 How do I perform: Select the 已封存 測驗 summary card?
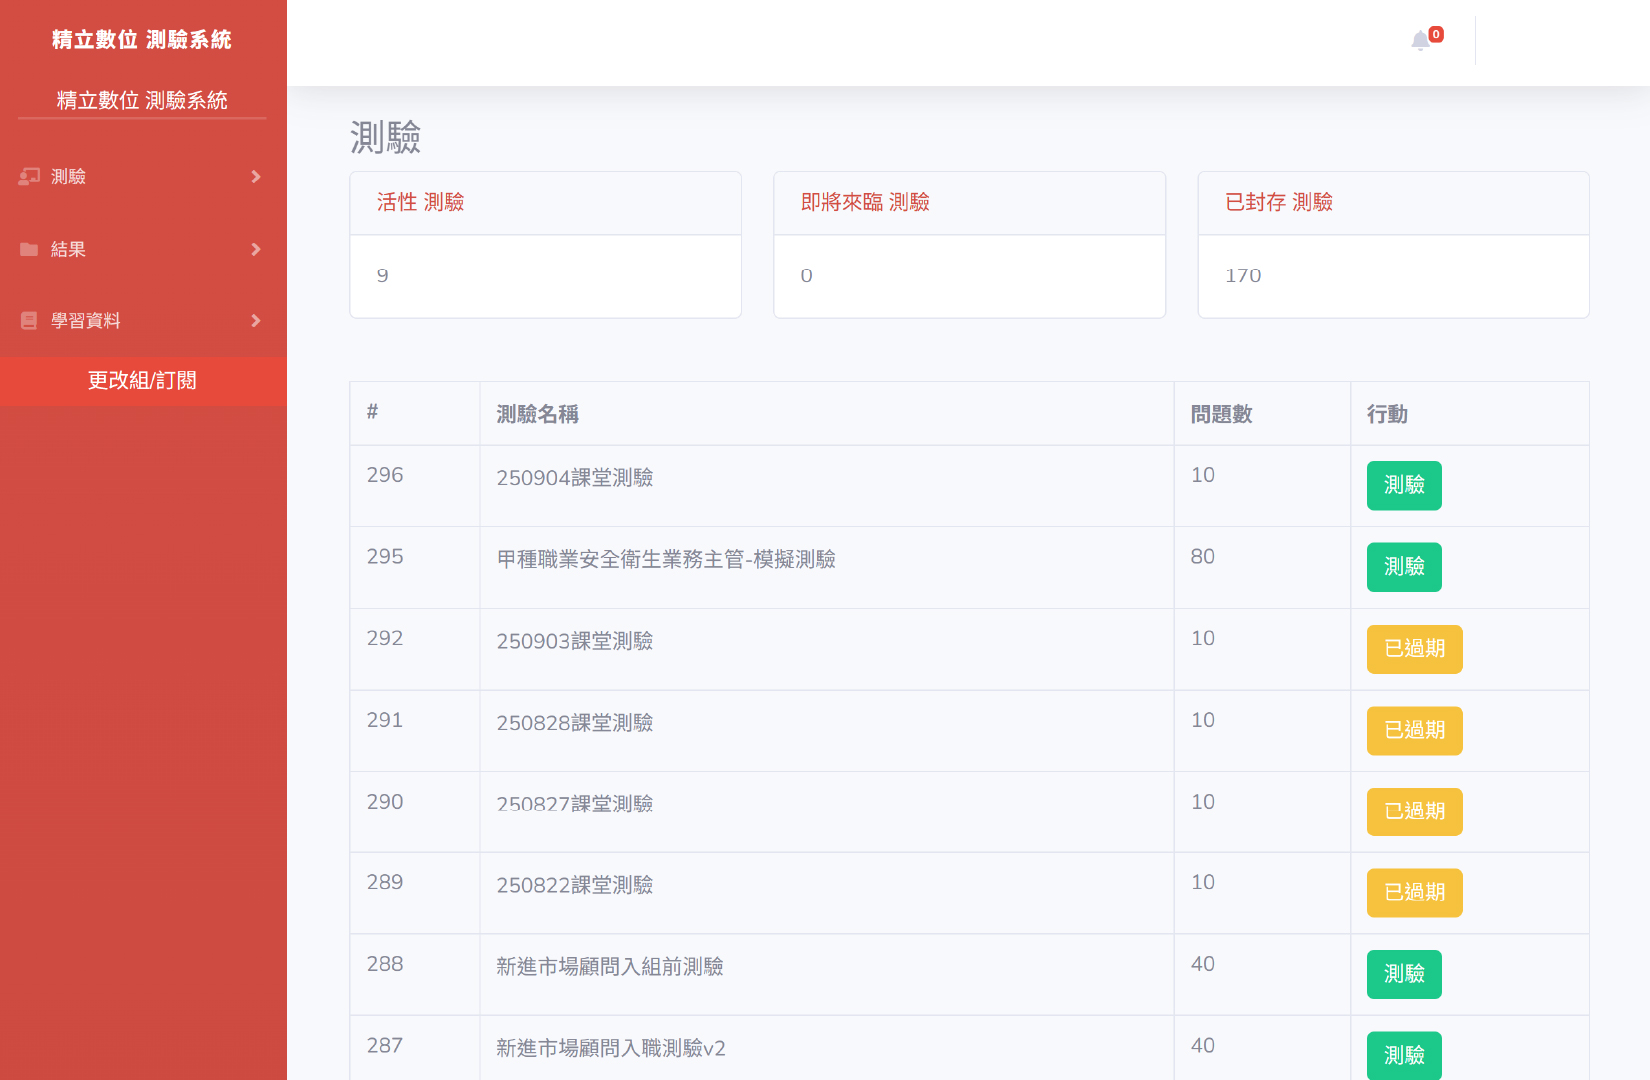pyautogui.click(x=1393, y=245)
